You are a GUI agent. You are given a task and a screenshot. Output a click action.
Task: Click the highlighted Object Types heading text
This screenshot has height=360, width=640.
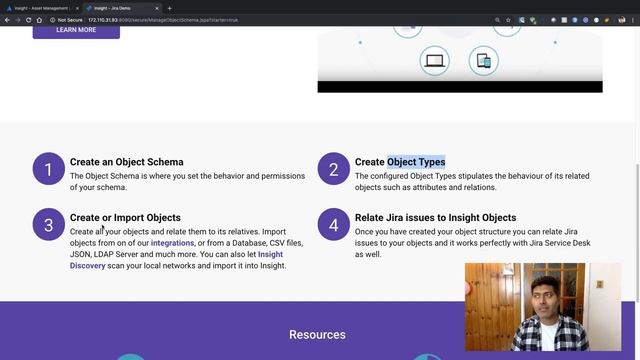coord(416,162)
